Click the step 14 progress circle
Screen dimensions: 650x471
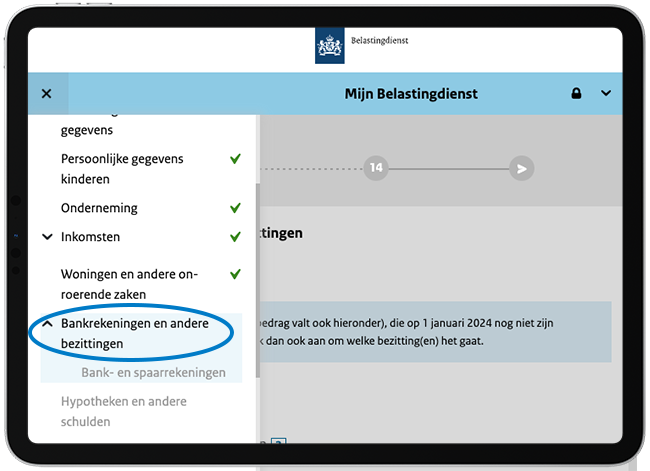376,168
